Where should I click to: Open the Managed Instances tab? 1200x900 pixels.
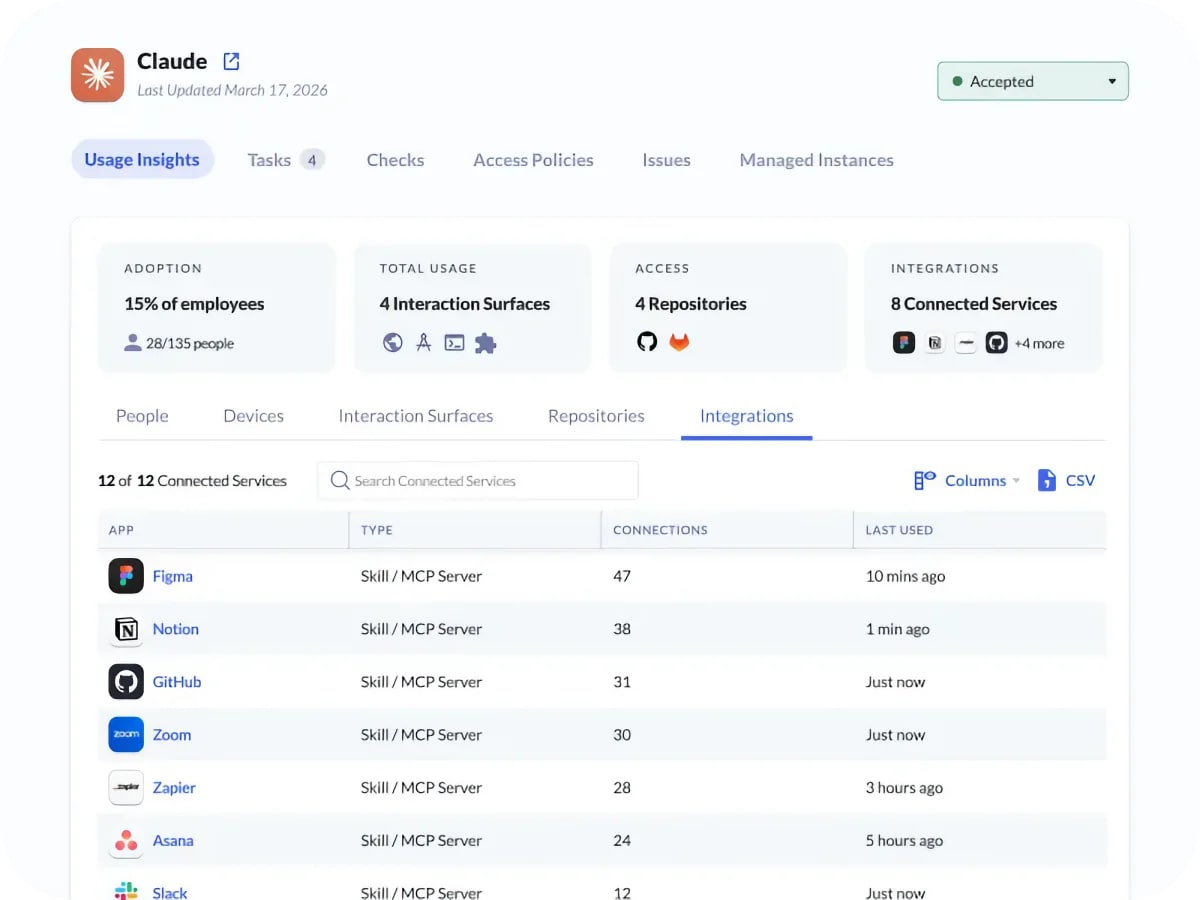tap(816, 160)
